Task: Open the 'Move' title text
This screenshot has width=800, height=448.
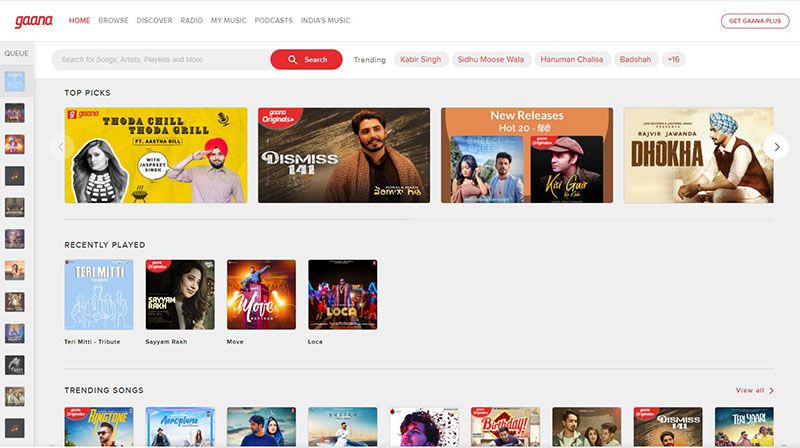Action: coord(235,342)
